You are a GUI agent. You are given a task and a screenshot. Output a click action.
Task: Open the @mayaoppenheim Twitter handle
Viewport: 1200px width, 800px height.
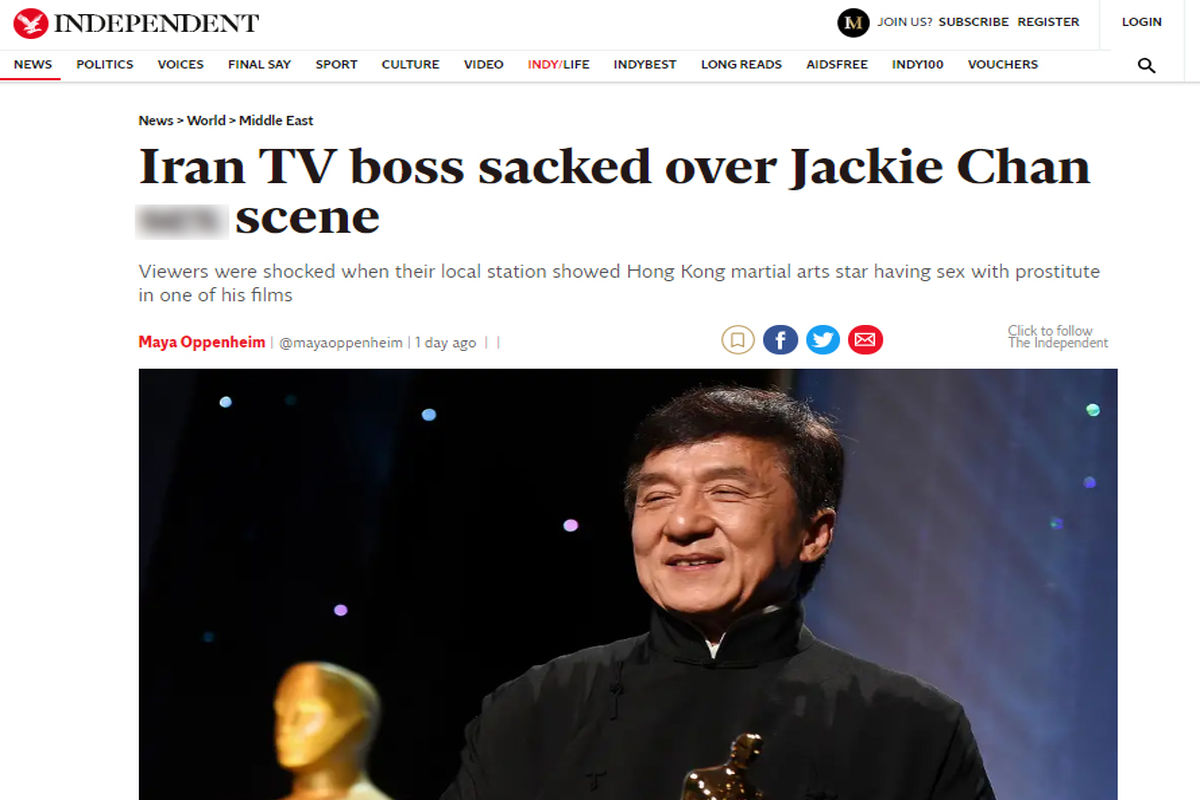coord(341,342)
